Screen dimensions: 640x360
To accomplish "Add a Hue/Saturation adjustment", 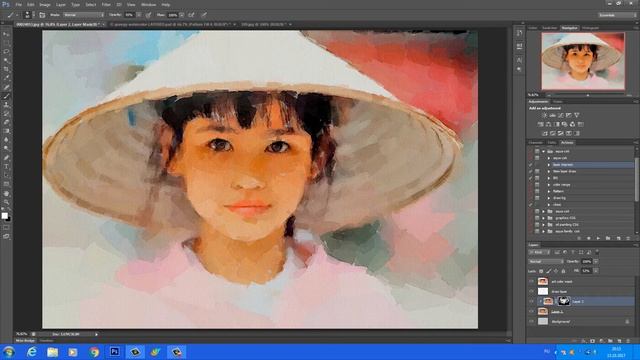I will (x=540, y=124).
